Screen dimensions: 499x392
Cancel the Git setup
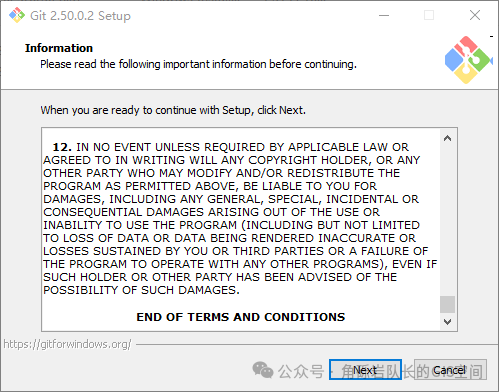450,369
